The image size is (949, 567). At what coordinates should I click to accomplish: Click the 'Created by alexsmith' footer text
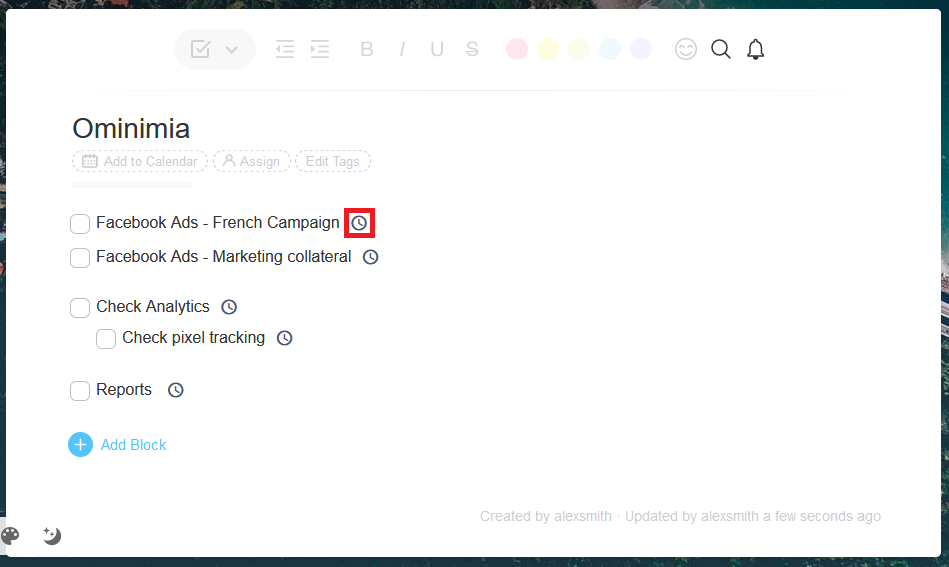pos(546,516)
